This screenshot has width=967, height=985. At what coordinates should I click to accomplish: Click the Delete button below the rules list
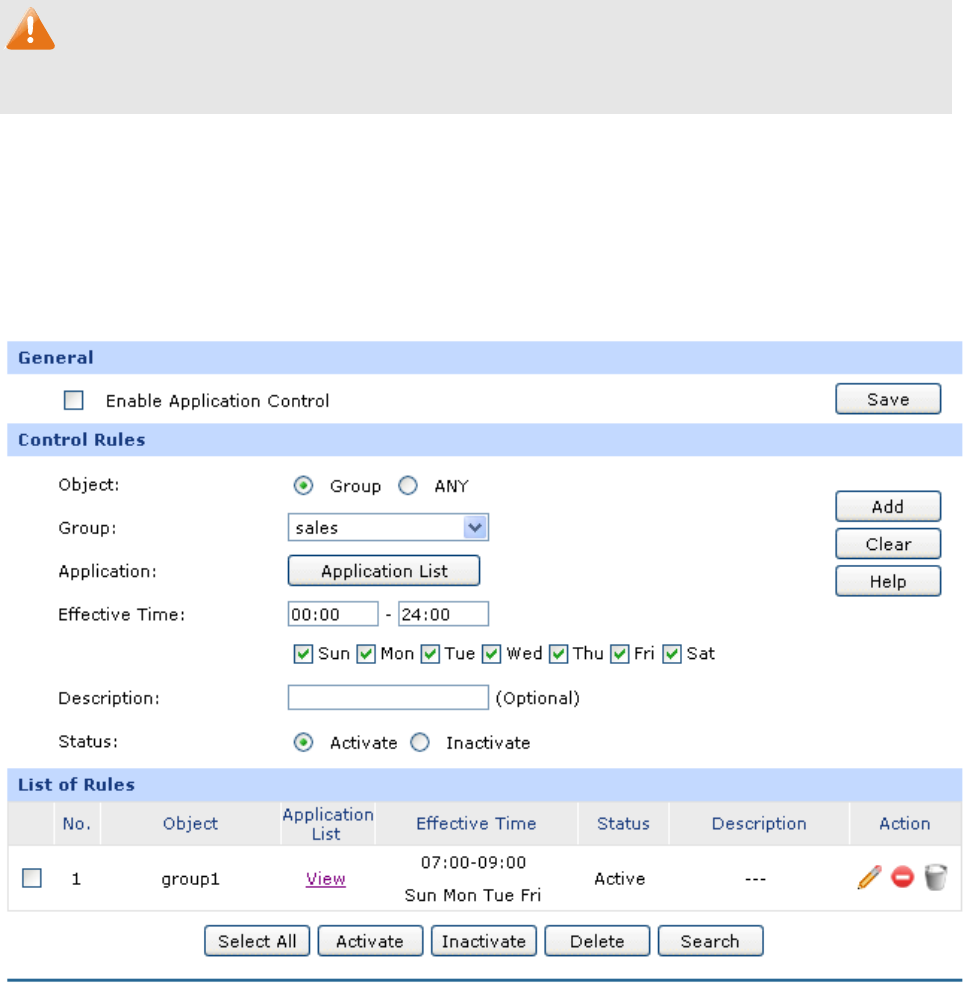pos(597,941)
